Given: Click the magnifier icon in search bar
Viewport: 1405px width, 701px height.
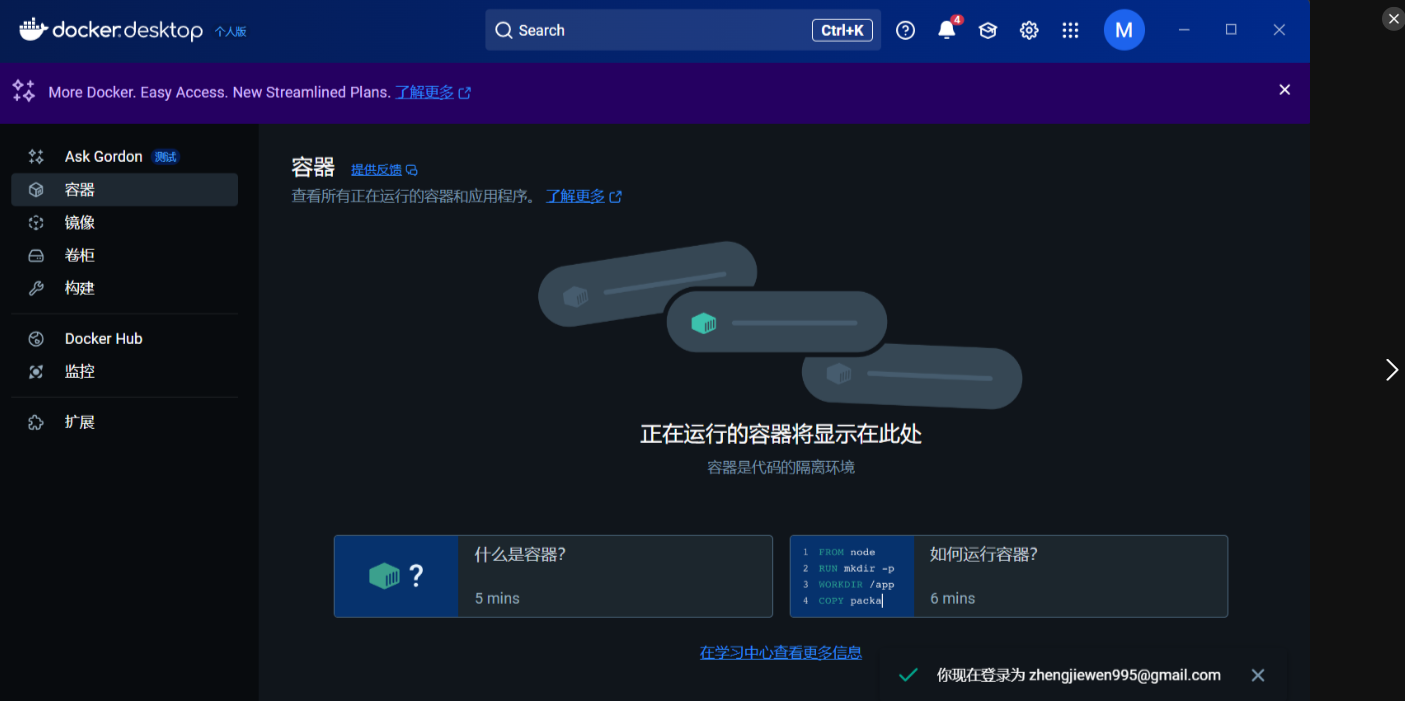Looking at the screenshot, I should tap(504, 30).
